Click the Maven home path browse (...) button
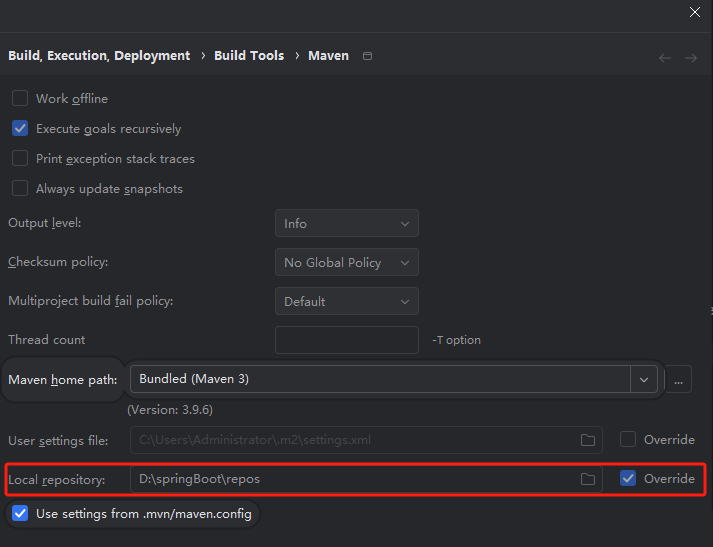The width and height of the screenshot is (713, 547). pyautogui.click(x=678, y=379)
